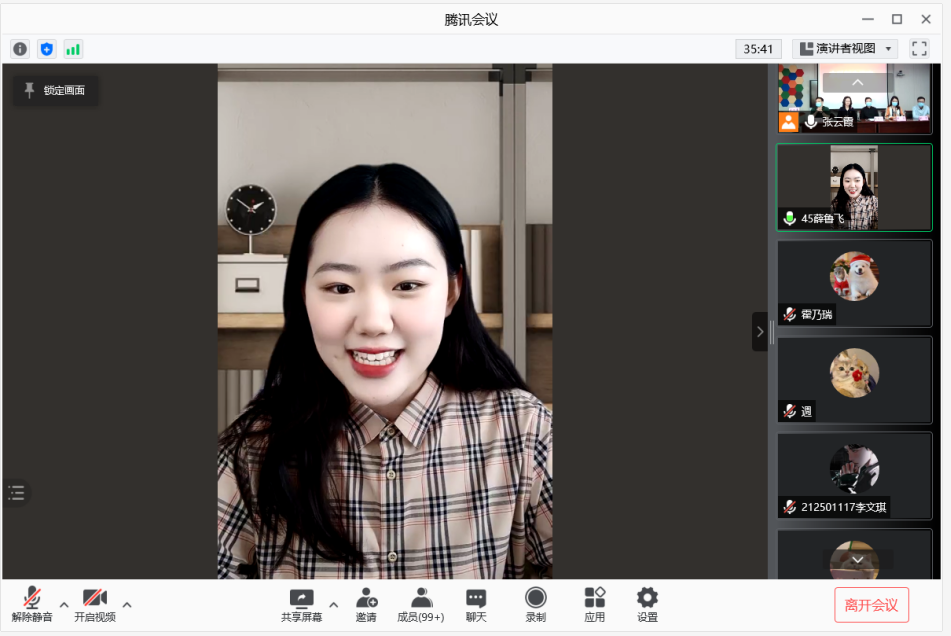Open the 聊天 chat panel
This screenshot has width=951, height=636.
coord(476,605)
